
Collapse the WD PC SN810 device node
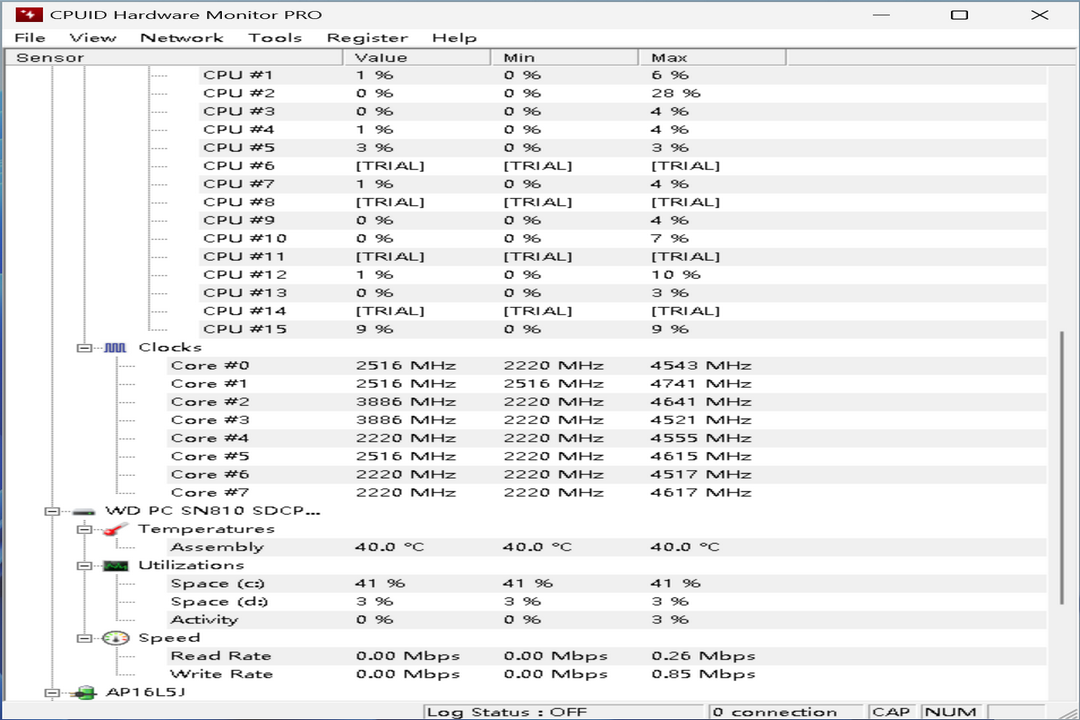[54, 510]
